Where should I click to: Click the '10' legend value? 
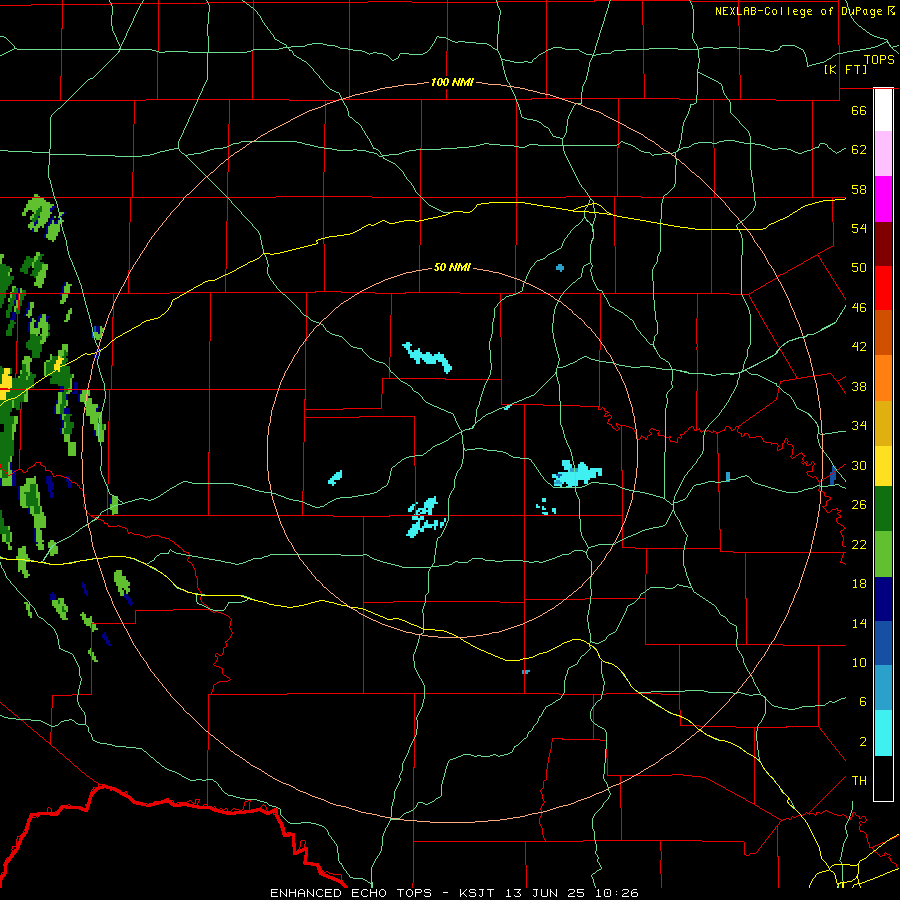(859, 663)
